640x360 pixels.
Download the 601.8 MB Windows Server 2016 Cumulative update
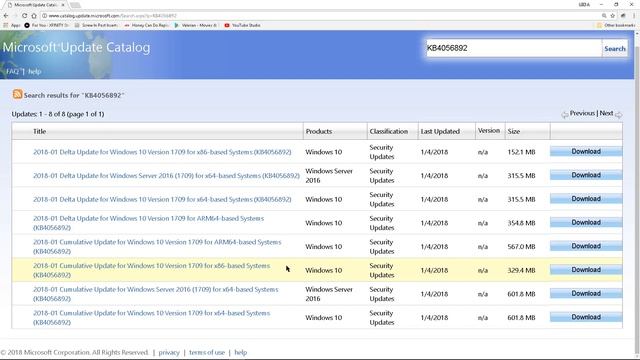pos(586,293)
